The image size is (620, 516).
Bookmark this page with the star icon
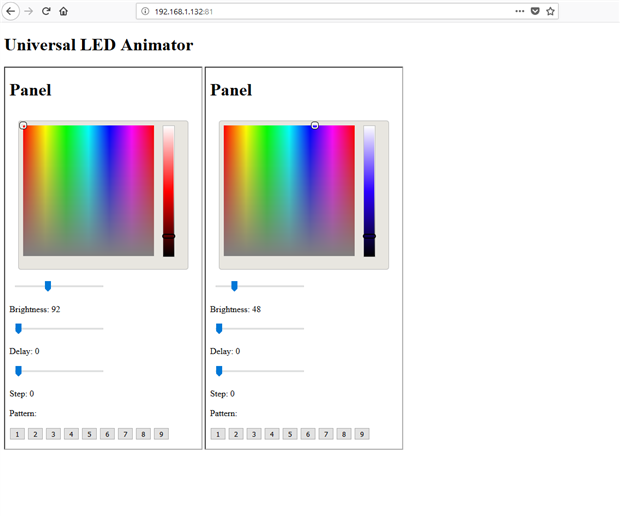(x=550, y=11)
